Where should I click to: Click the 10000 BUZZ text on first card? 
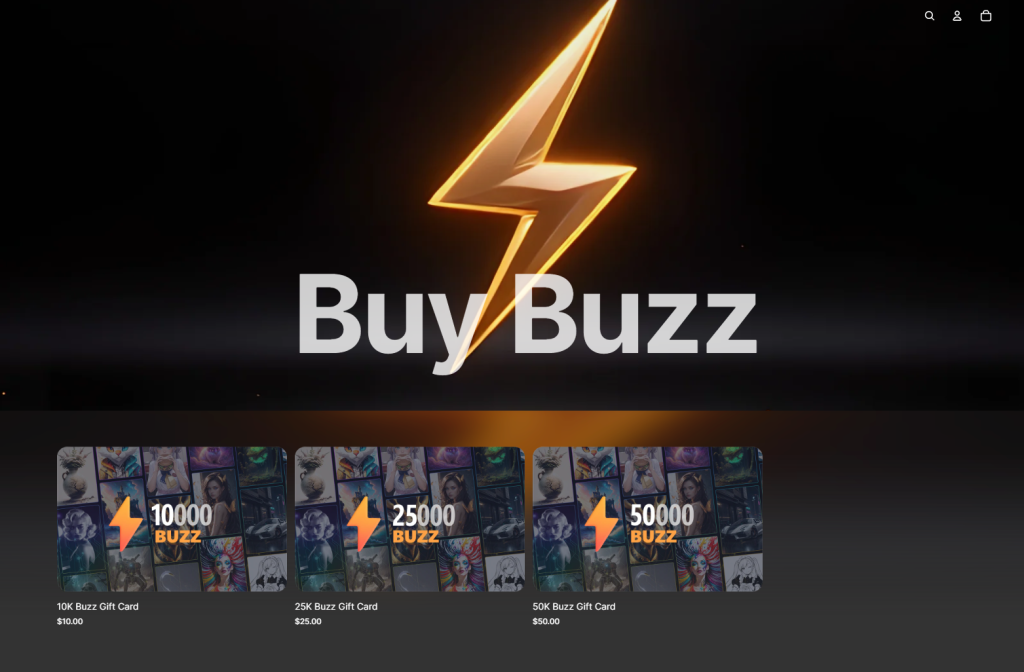point(182,524)
